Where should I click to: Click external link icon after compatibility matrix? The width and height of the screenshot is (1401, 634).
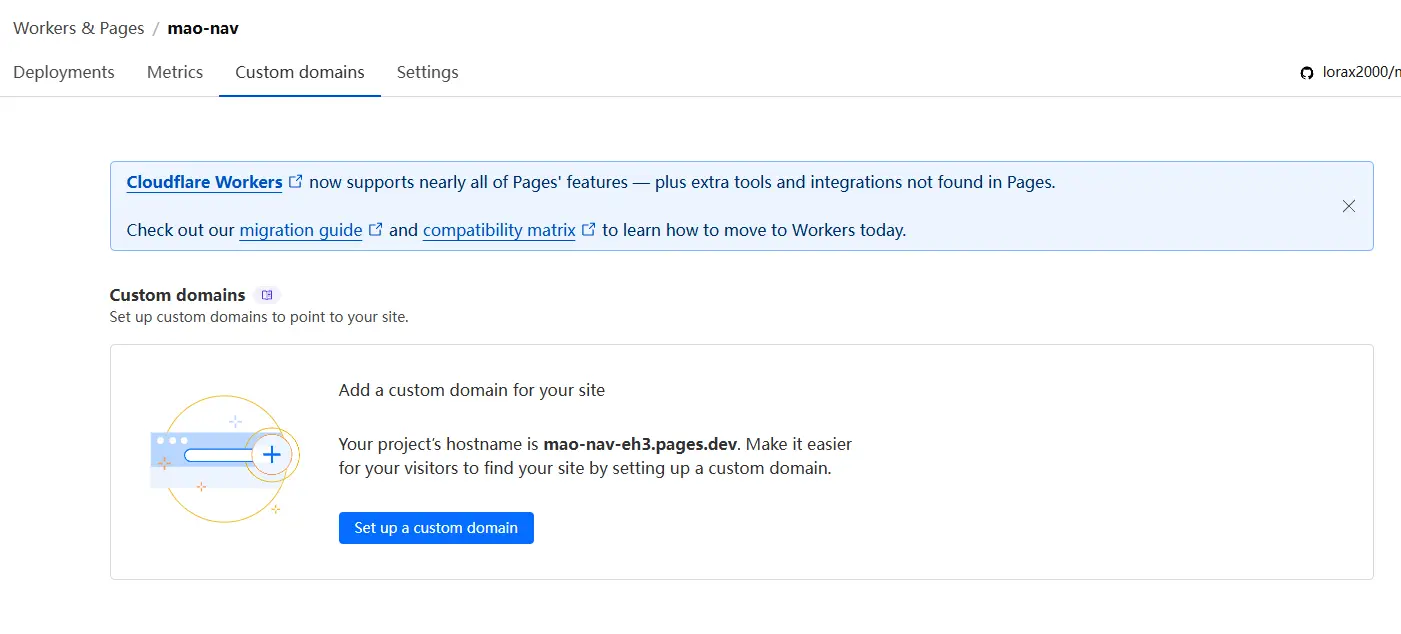tap(589, 229)
